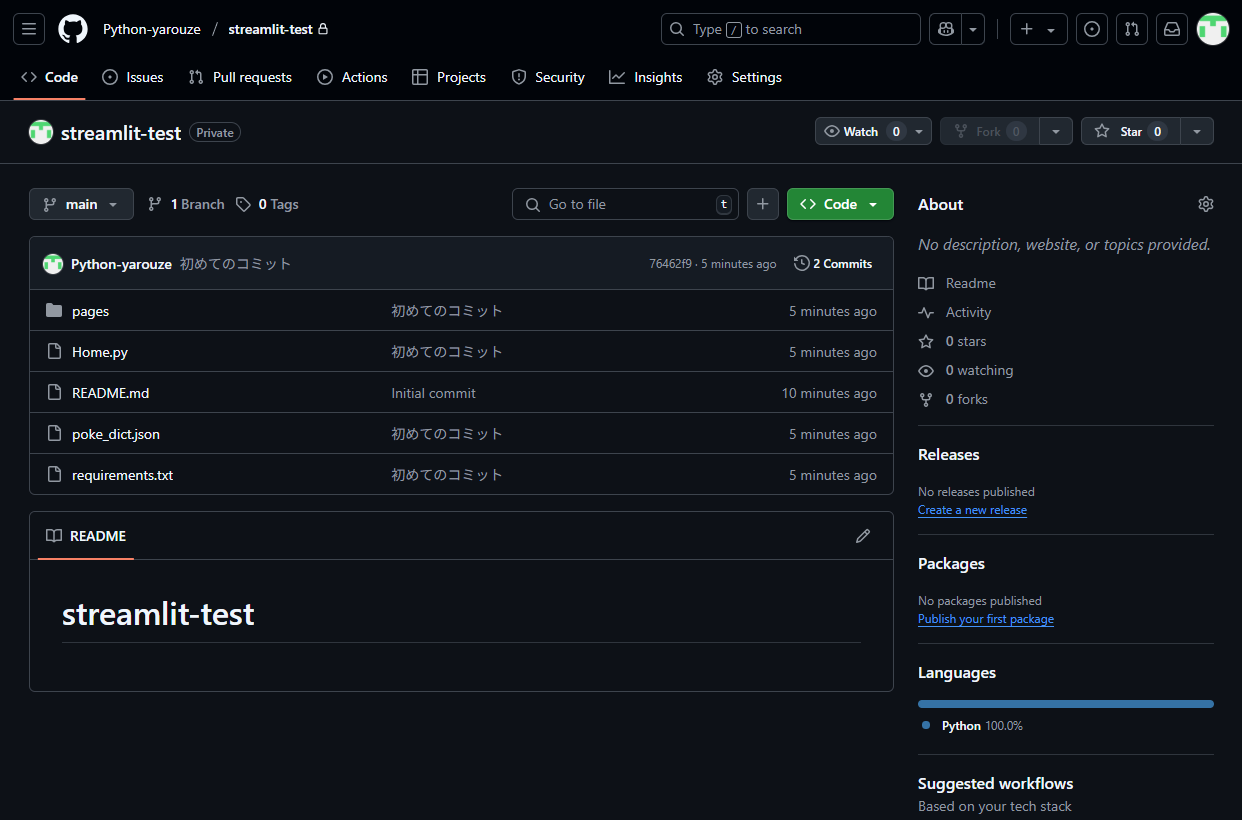The height and width of the screenshot is (820, 1242).
Task: Open the poke_dict.json file
Action: (x=116, y=434)
